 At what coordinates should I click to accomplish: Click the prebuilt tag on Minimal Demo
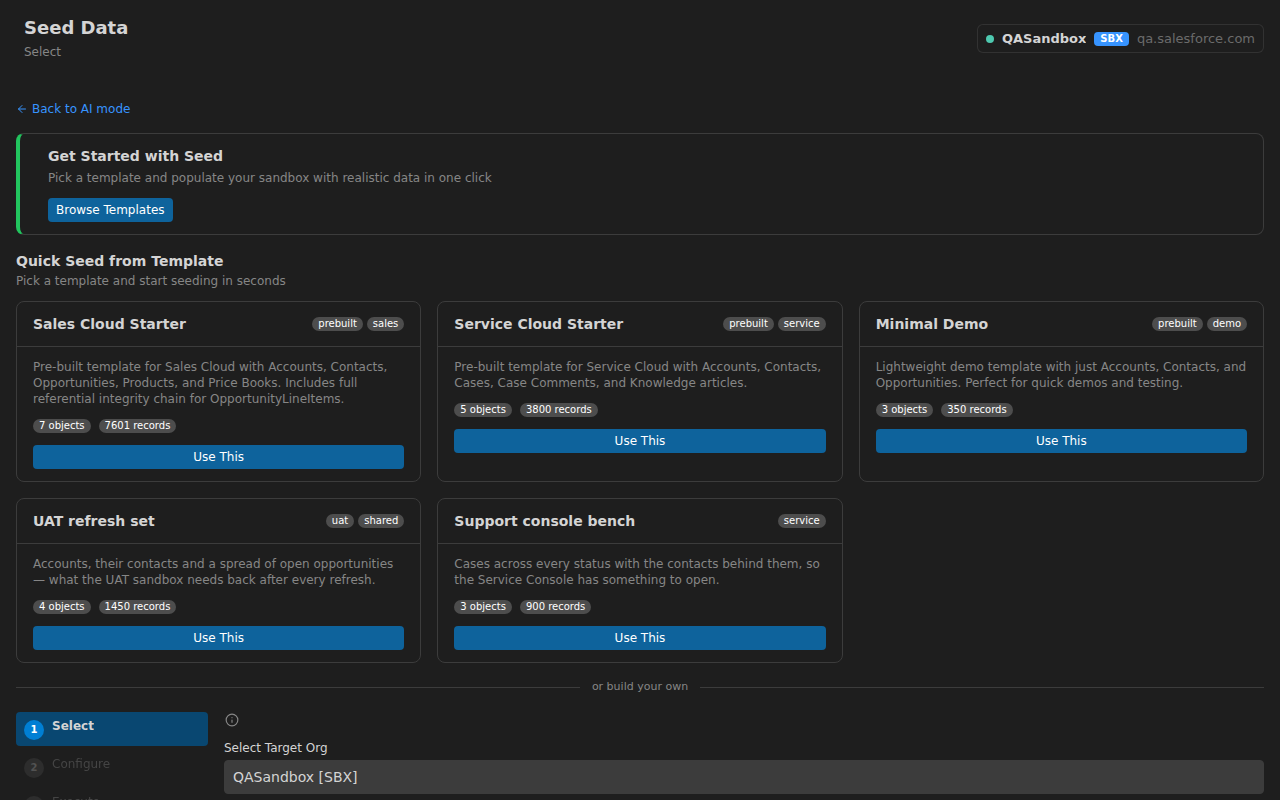(x=1177, y=324)
